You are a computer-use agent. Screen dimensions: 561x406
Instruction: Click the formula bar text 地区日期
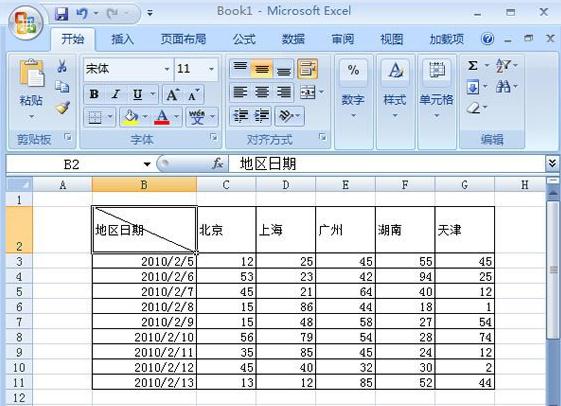[268, 164]
